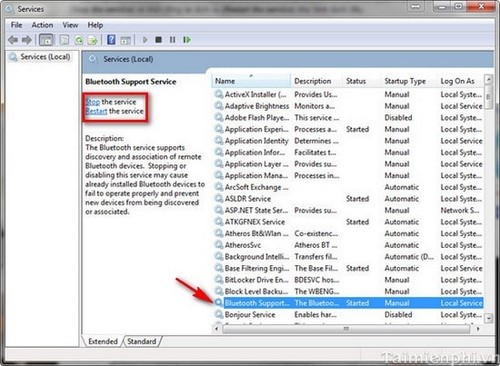
Task: Sort by the Status column header
Action: [362, 81]
